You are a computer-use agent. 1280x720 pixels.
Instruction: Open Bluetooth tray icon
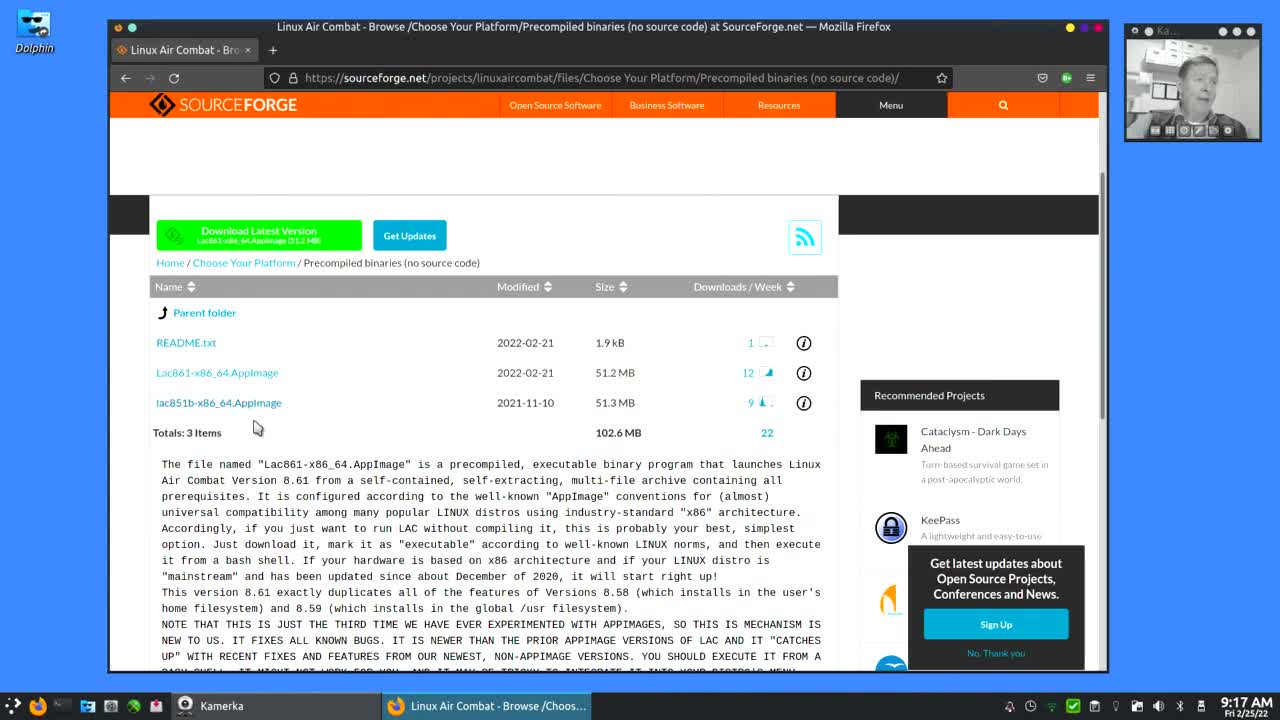(1180, 706)
